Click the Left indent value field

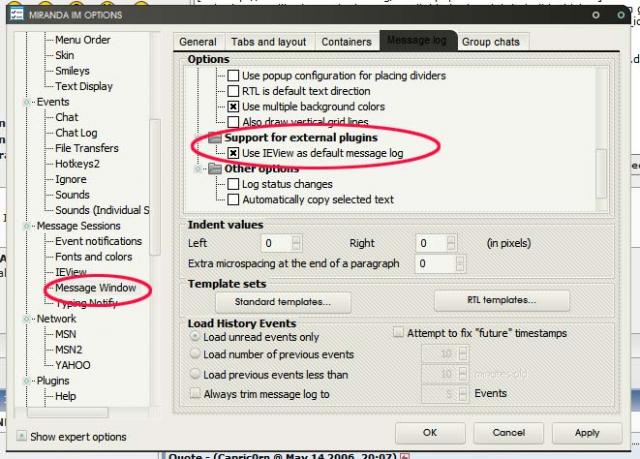[277, 243]
